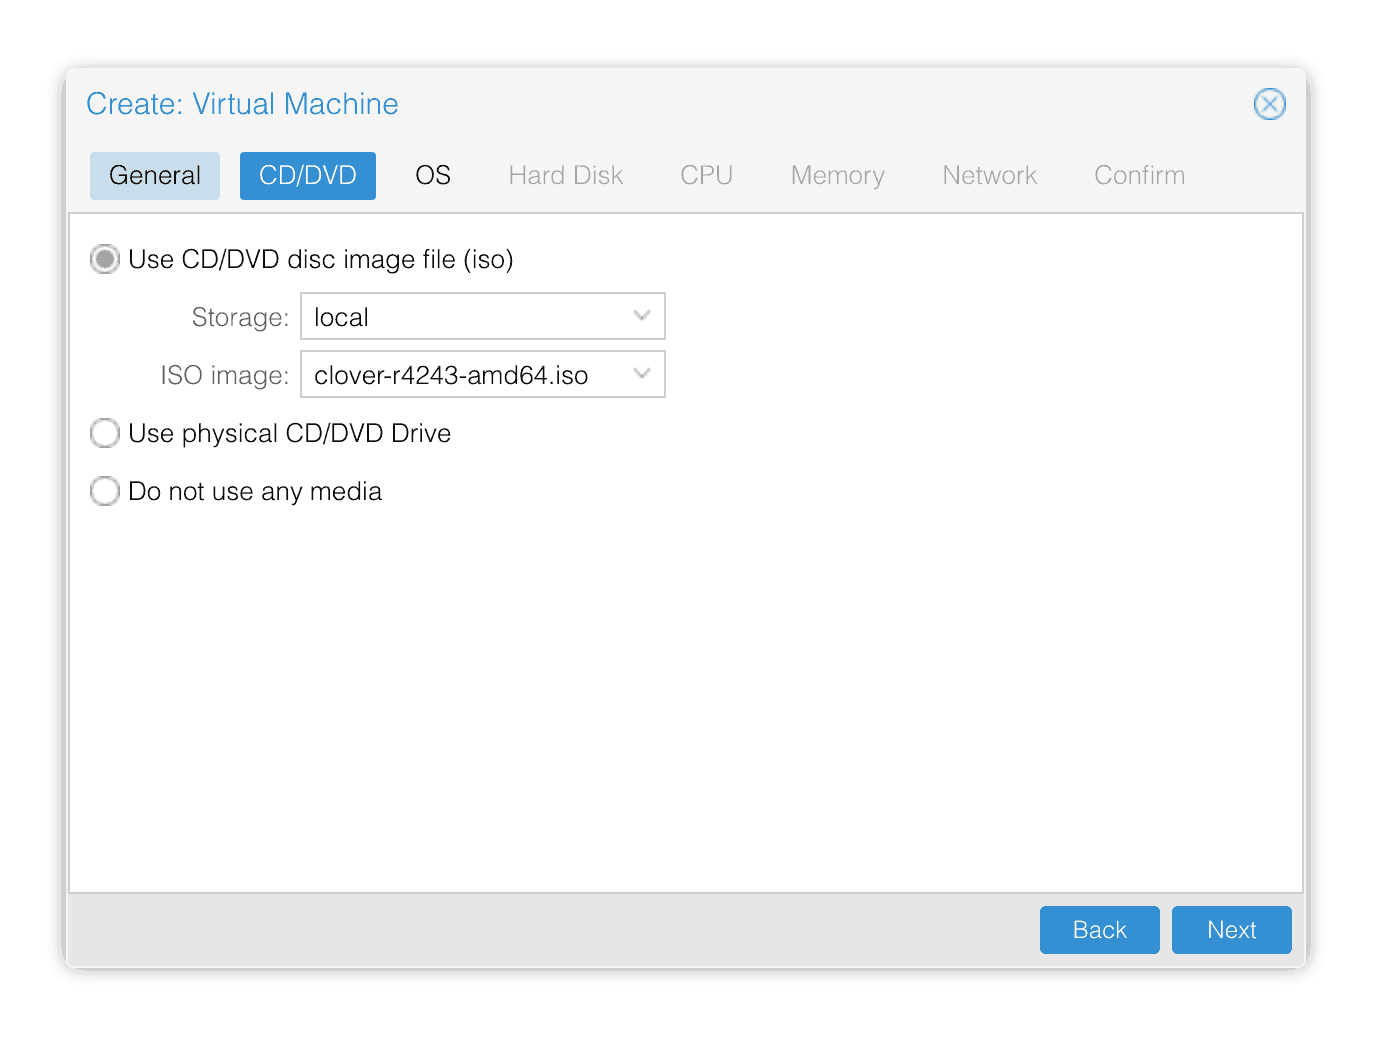The width and height of the screenshot is (1374, 1054).
Task: Select Use CD/DVD disc image file radio
Action: 105,260
